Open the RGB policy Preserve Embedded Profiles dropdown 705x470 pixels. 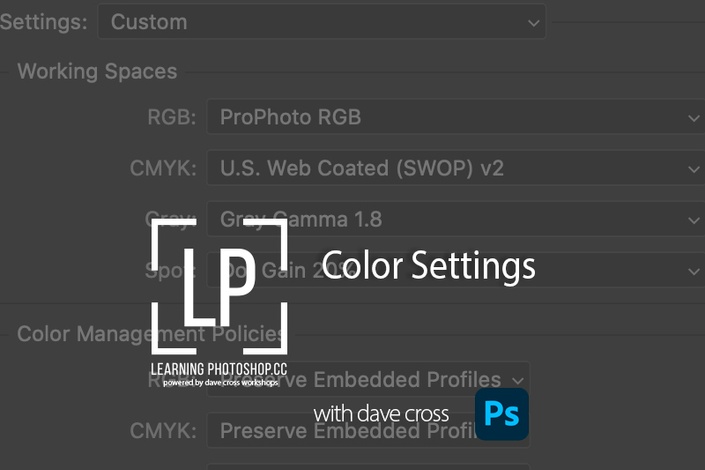coord(368,379)
